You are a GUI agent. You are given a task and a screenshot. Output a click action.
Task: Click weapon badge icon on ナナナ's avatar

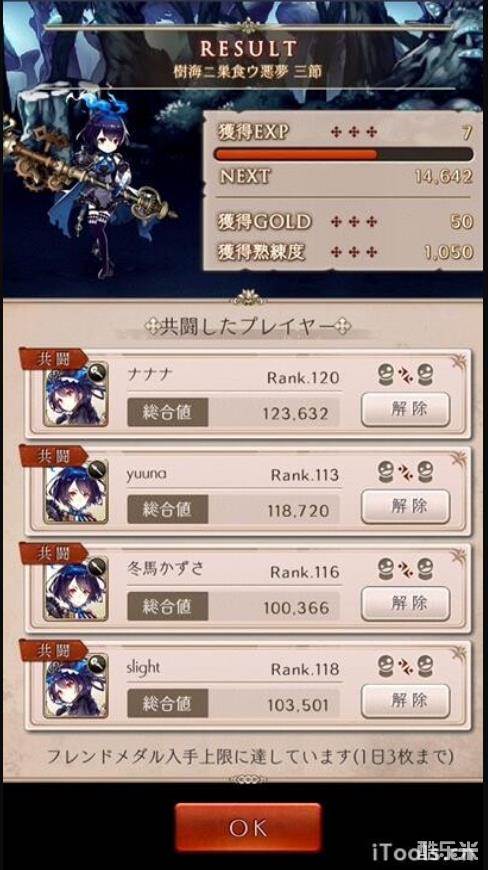click(96, 372)
